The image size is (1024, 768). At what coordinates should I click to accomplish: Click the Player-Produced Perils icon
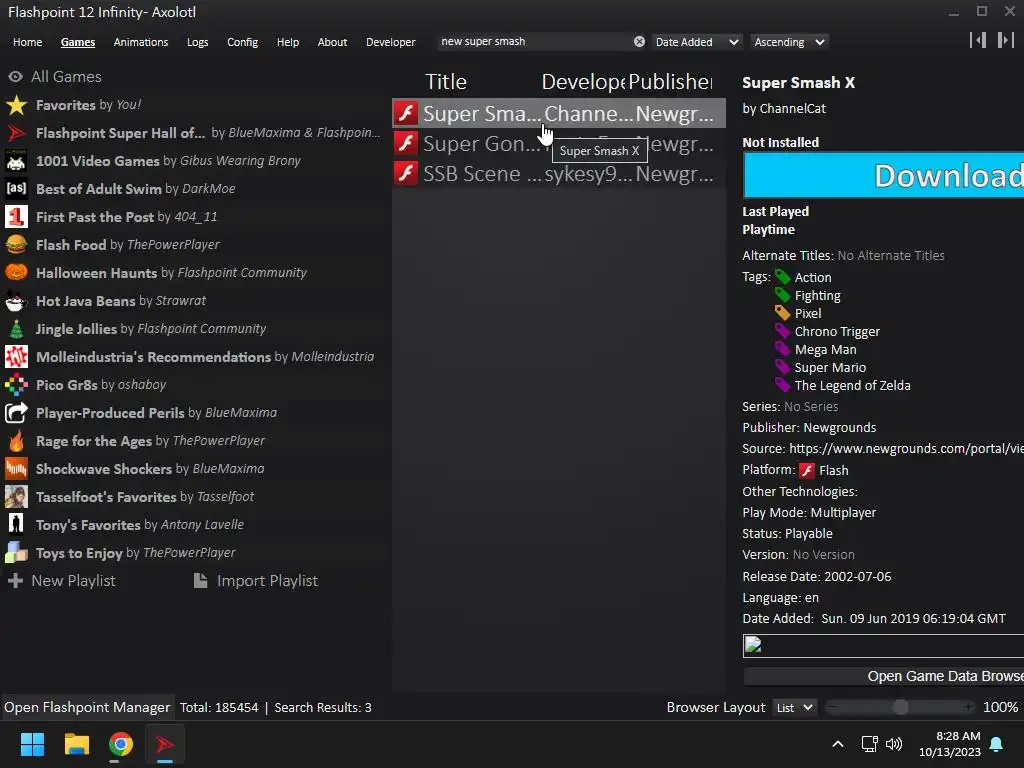16,413
